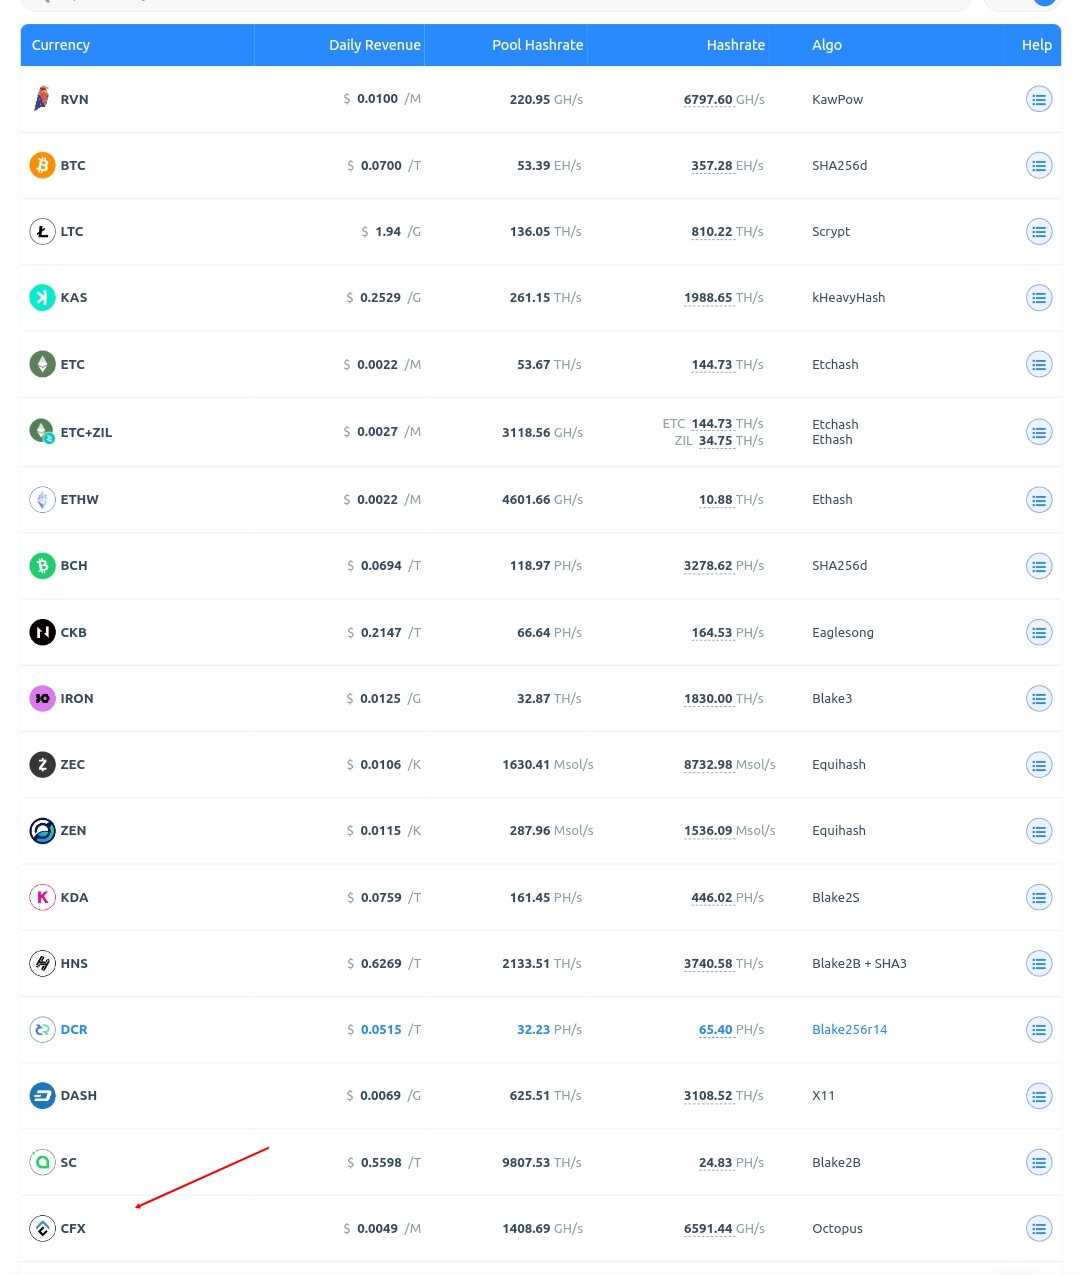
Task: Open the DCR currency link
Action: coord(74,1030)
